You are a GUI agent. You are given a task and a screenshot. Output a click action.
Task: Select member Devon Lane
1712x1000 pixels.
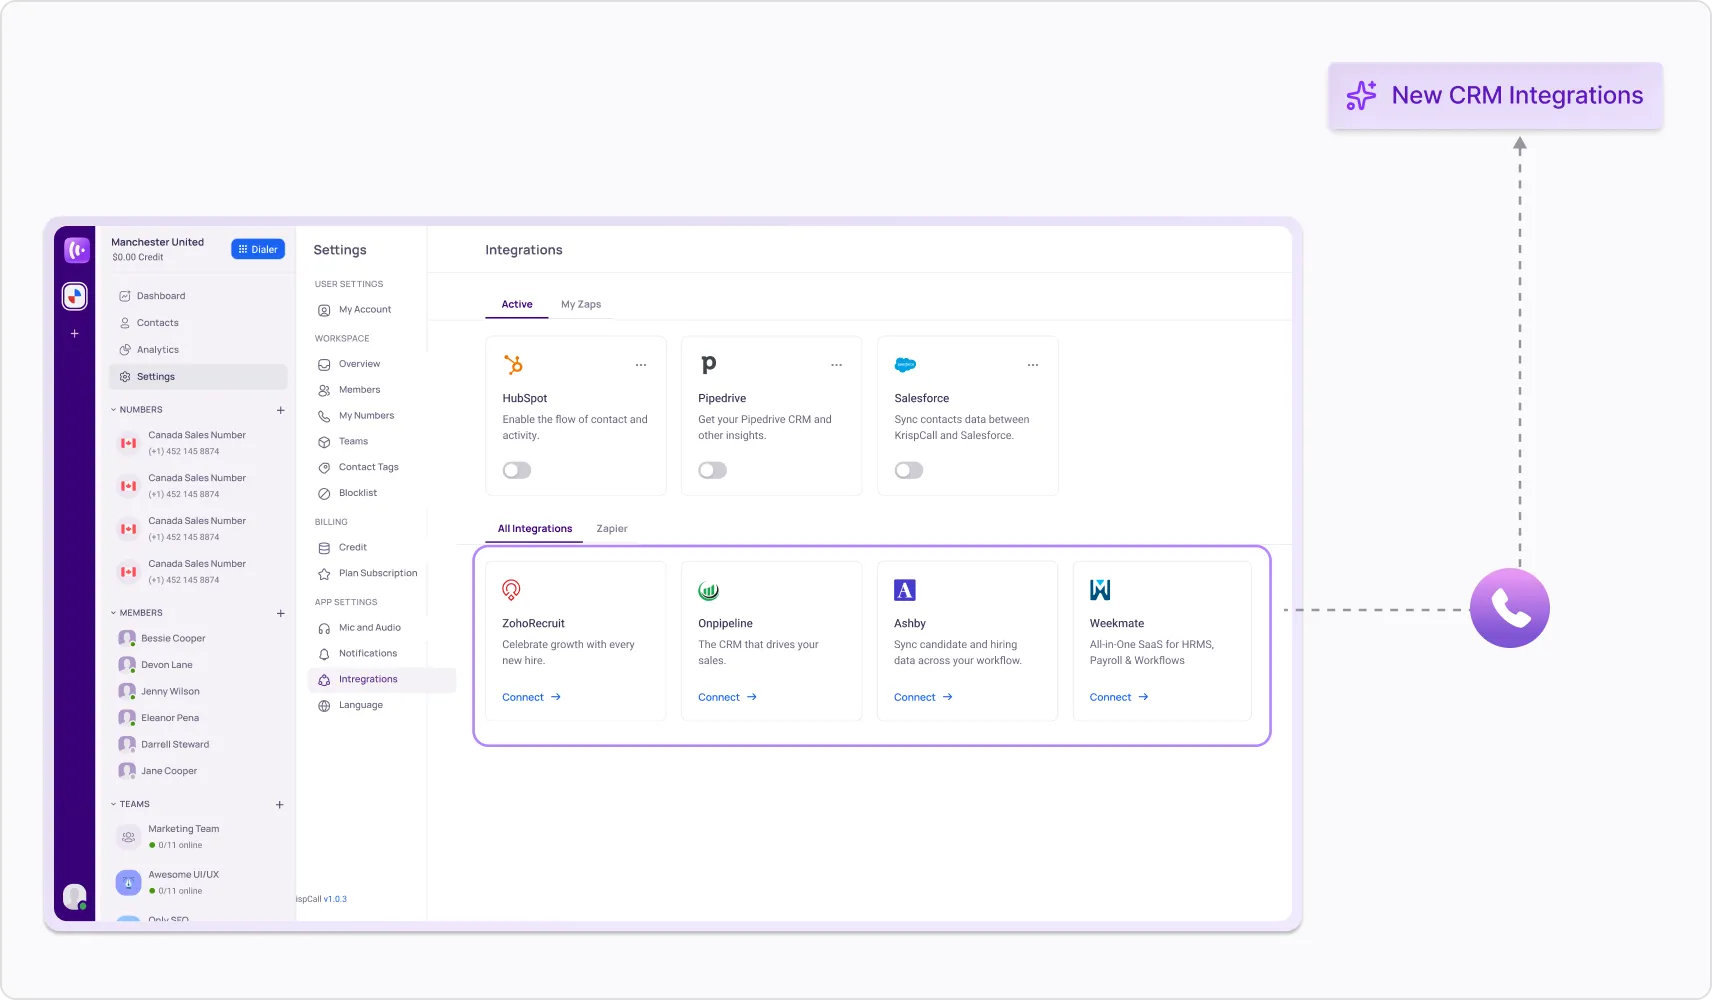point(156,665)
